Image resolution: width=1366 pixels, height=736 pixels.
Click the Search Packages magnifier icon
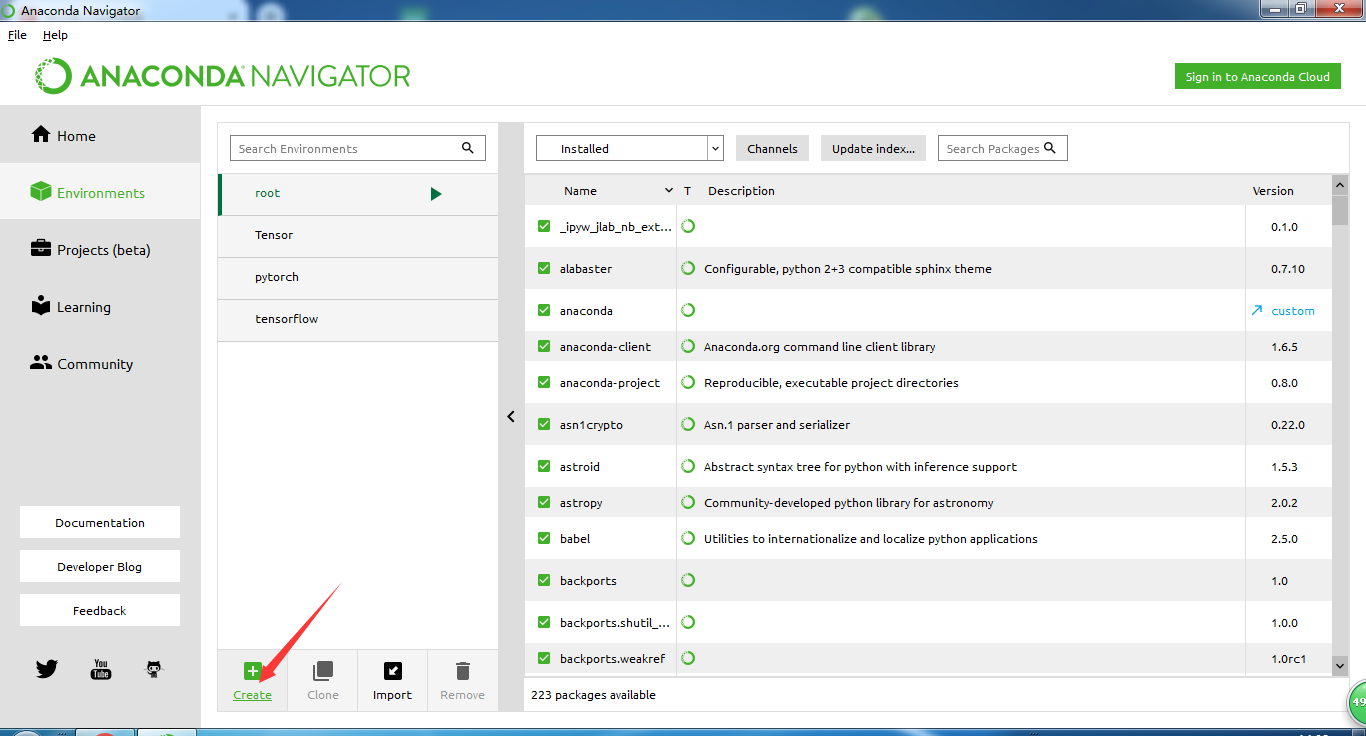coord(1050,148)
